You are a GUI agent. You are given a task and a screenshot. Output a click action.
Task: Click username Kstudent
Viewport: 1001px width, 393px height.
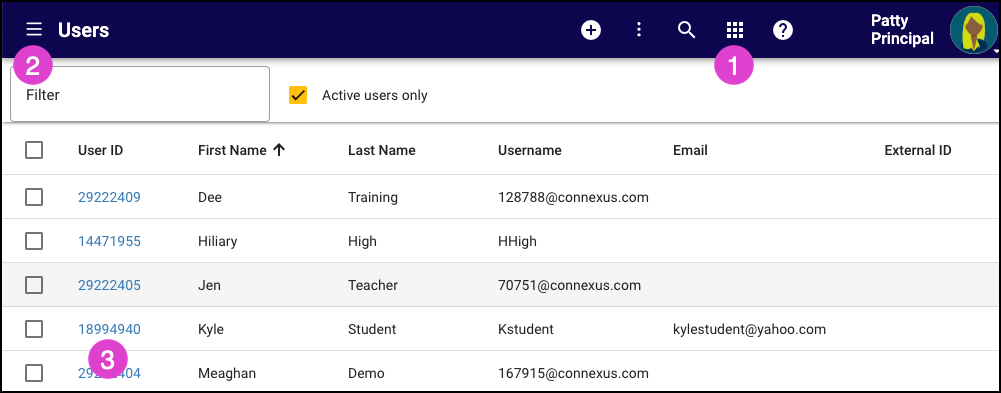click(526, 329)
